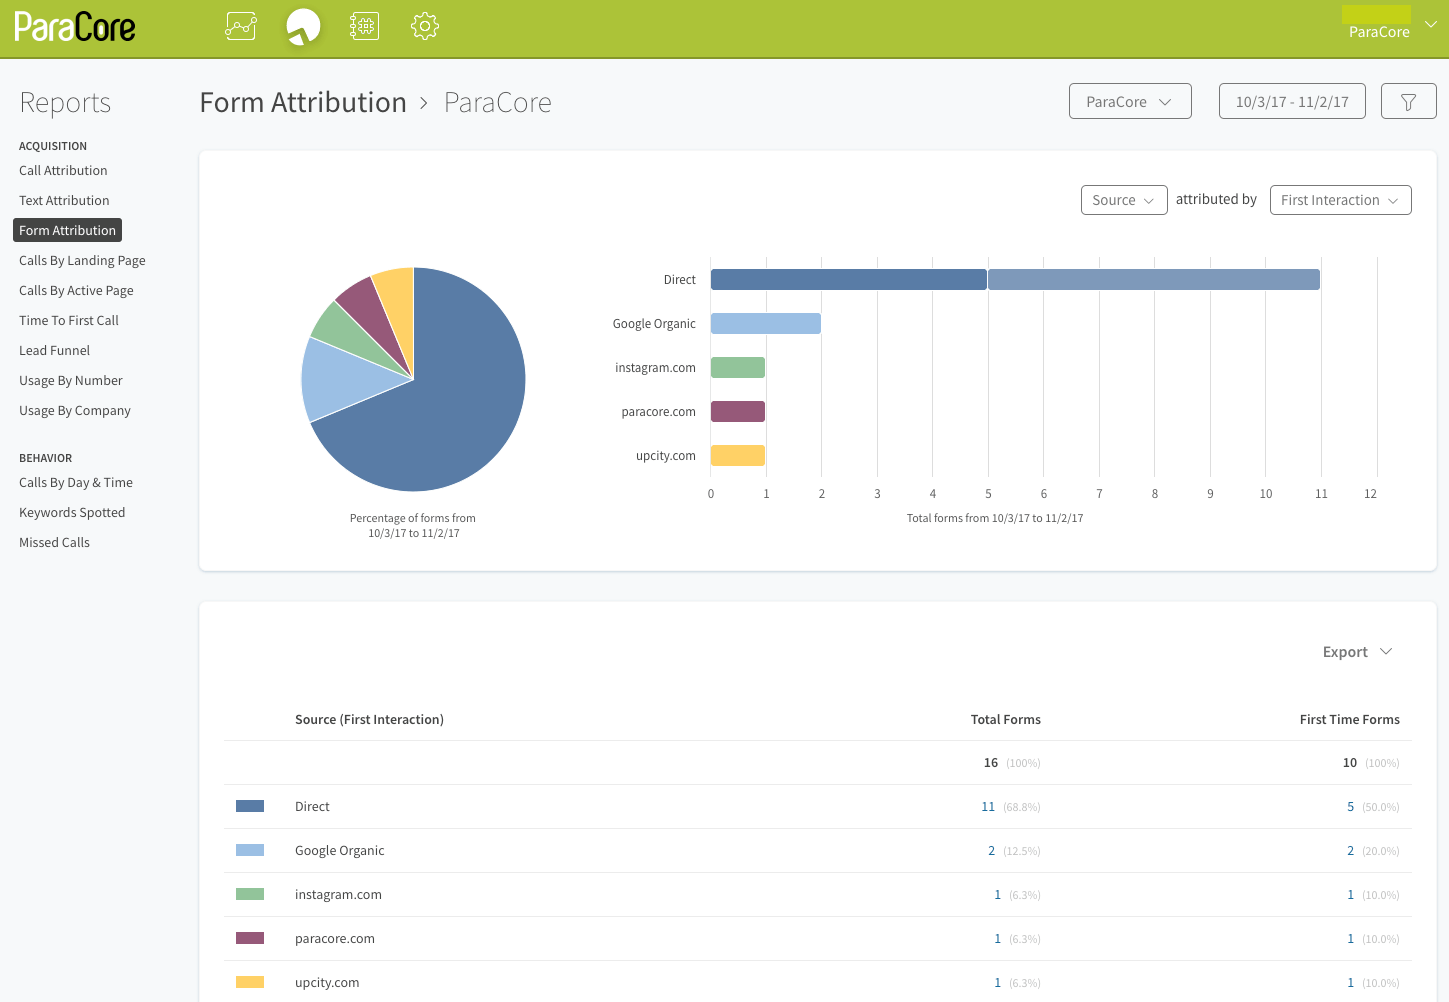Open Time To First Call report
This screenshot has width=1449, height=1002.
pyautogui.click(x=69, y=320)
